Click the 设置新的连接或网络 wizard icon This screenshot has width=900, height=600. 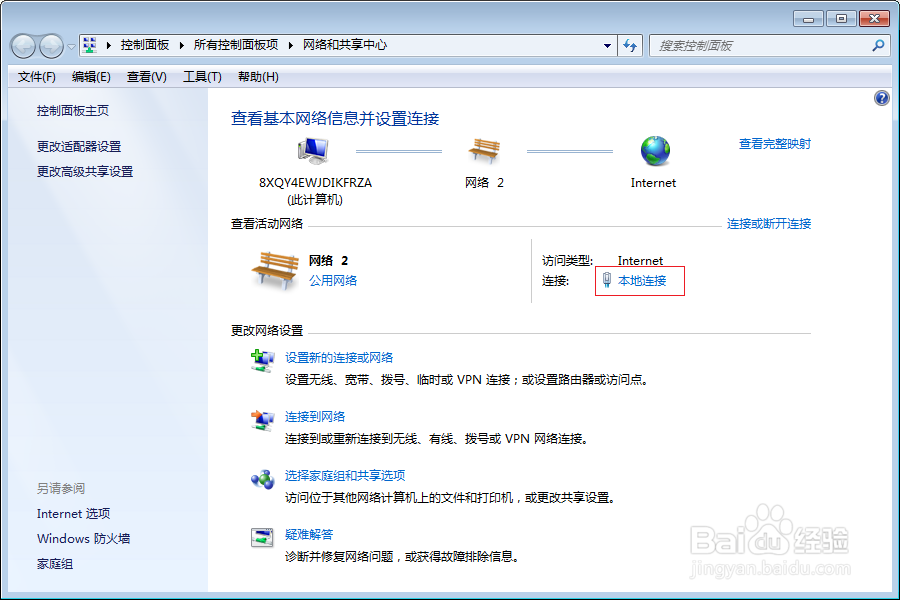(x=263, y=358)
